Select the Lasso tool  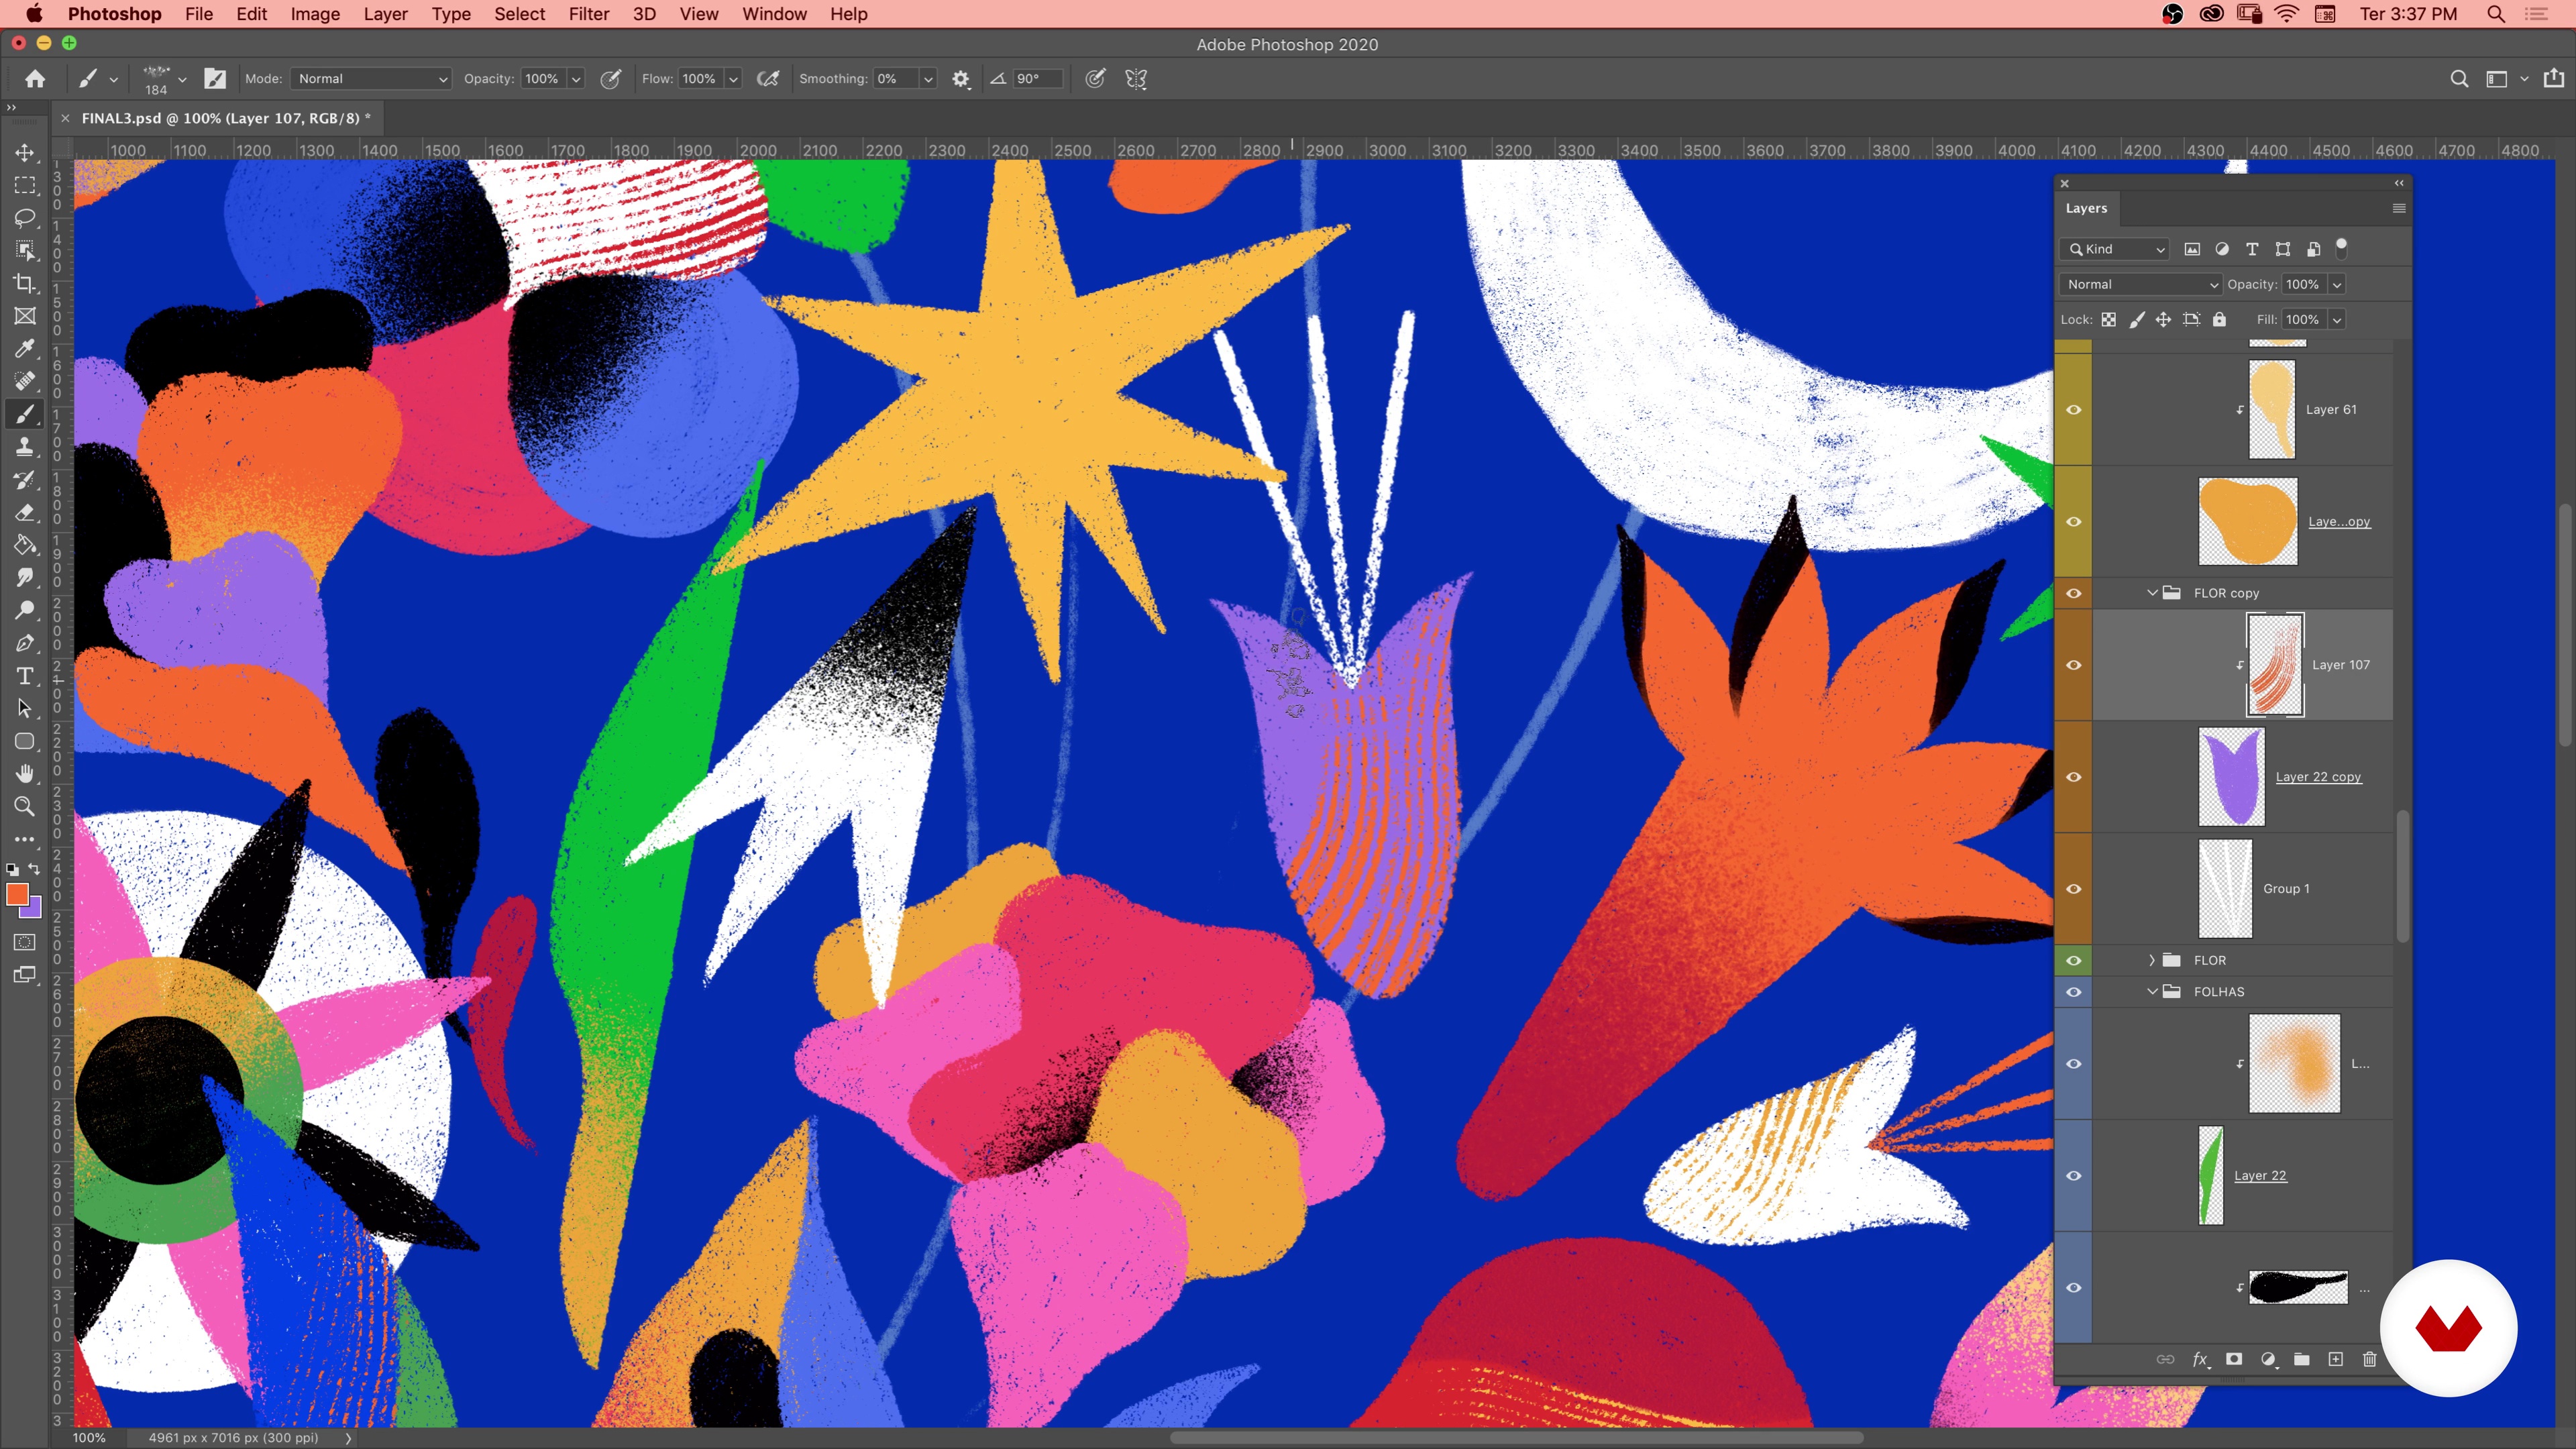tap(24, 218)
